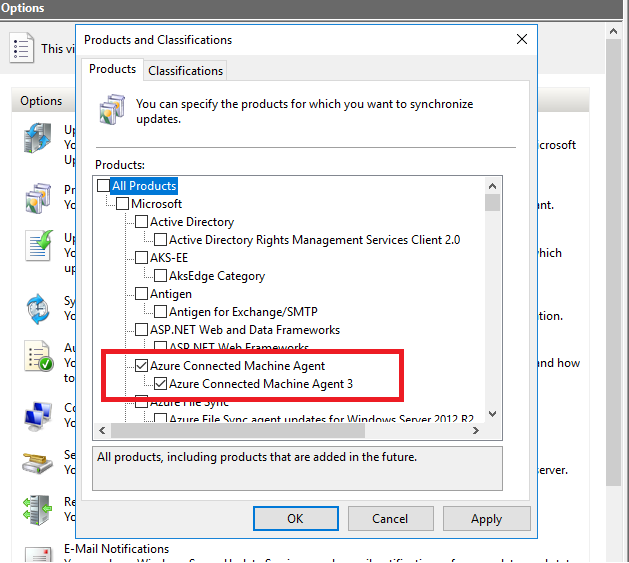629x563 pixels.
Task: Select the 'AksEdge Category' tree label
Action: [217, 276]
